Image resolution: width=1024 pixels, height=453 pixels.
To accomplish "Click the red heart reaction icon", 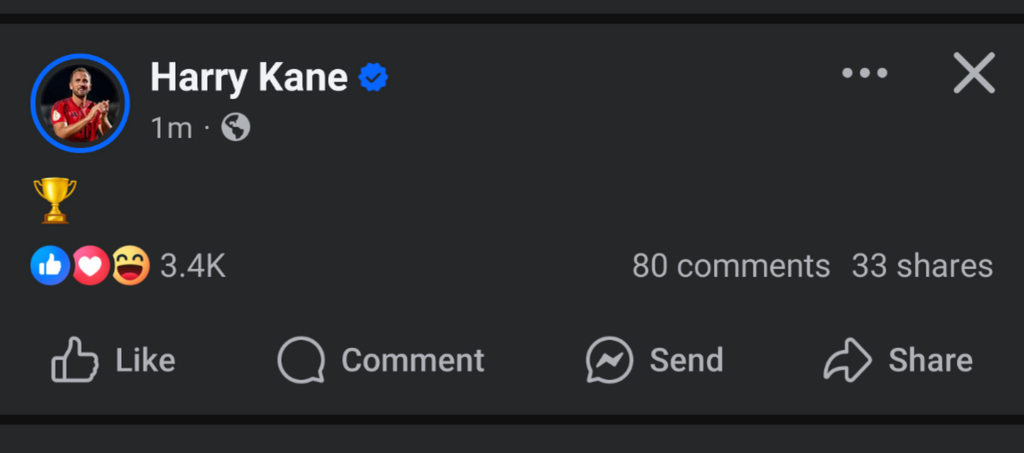I will tap(90, 265).
